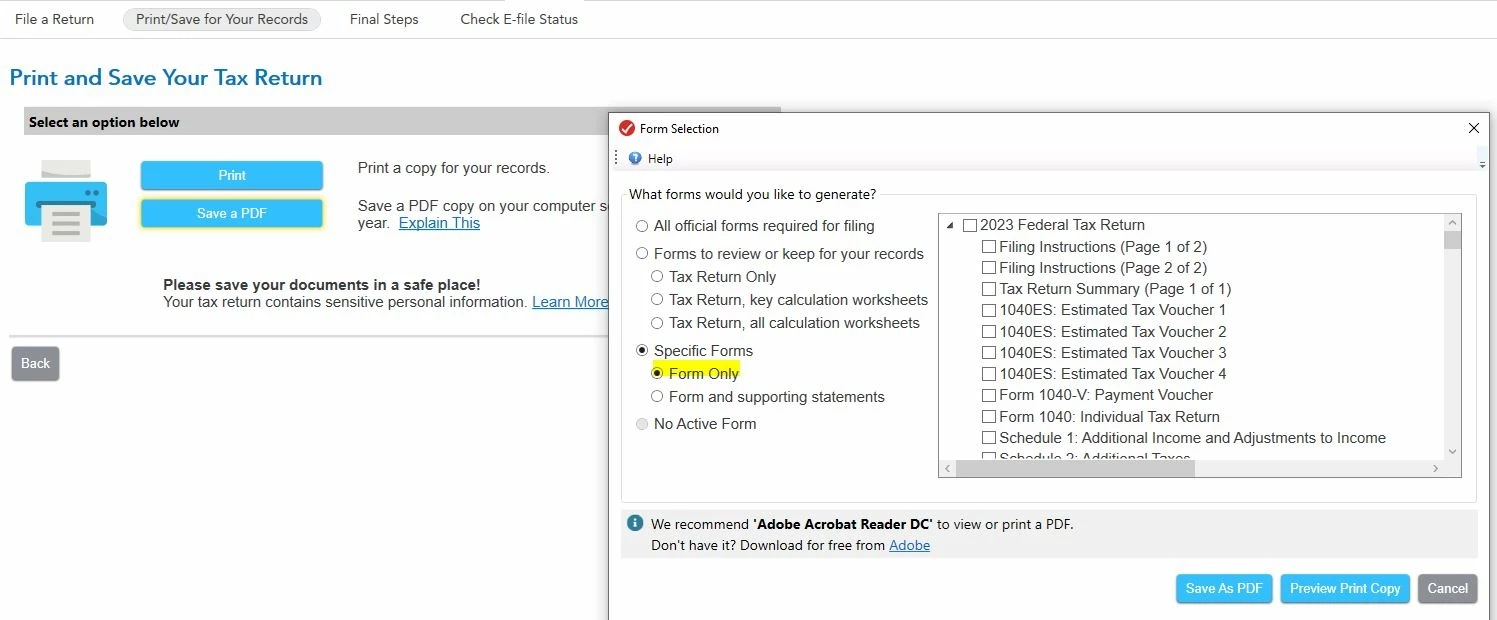Screen dimensions: 1497x620
Task: Click the forms list scroll-down arrow
Action: click(x=1452, y=452)
